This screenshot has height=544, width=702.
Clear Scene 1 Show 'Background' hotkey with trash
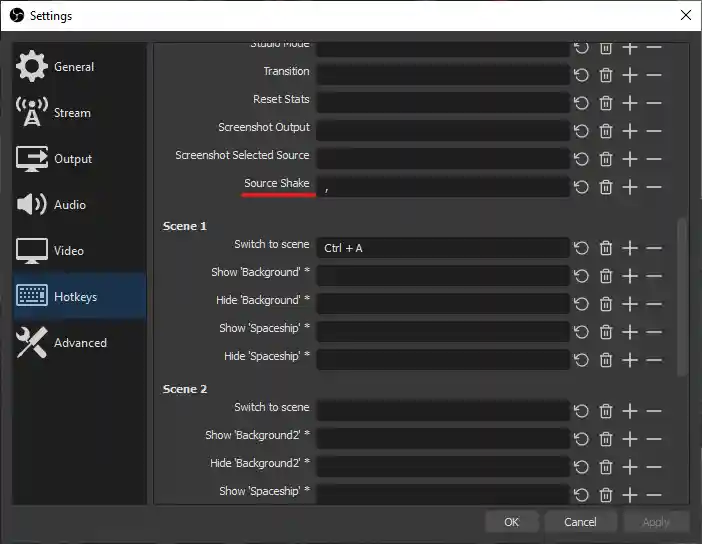606,276
